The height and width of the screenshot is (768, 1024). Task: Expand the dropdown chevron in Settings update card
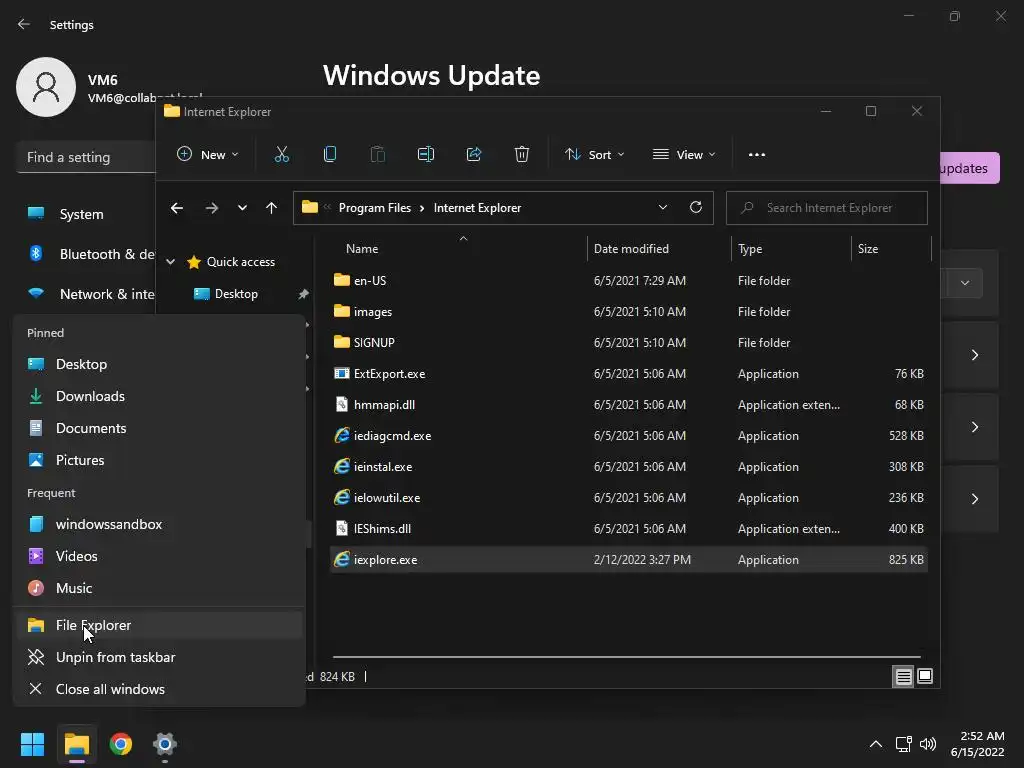(965, 283)
